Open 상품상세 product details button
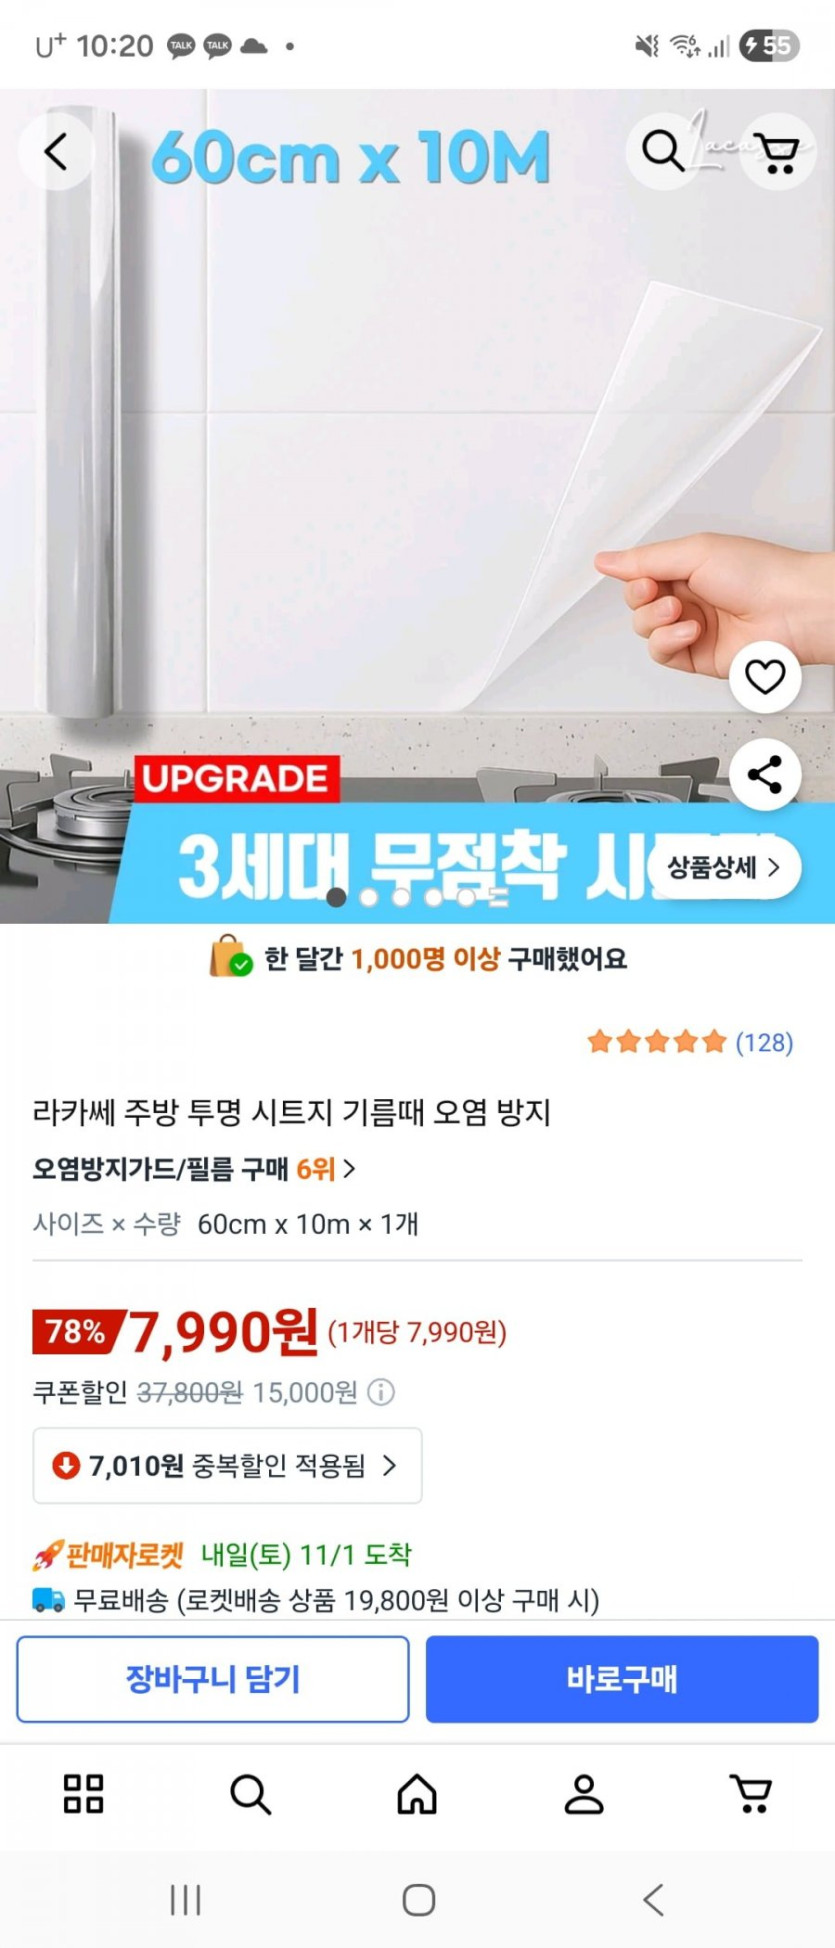This screenshot has height=1948, width=835. point(723,867)
